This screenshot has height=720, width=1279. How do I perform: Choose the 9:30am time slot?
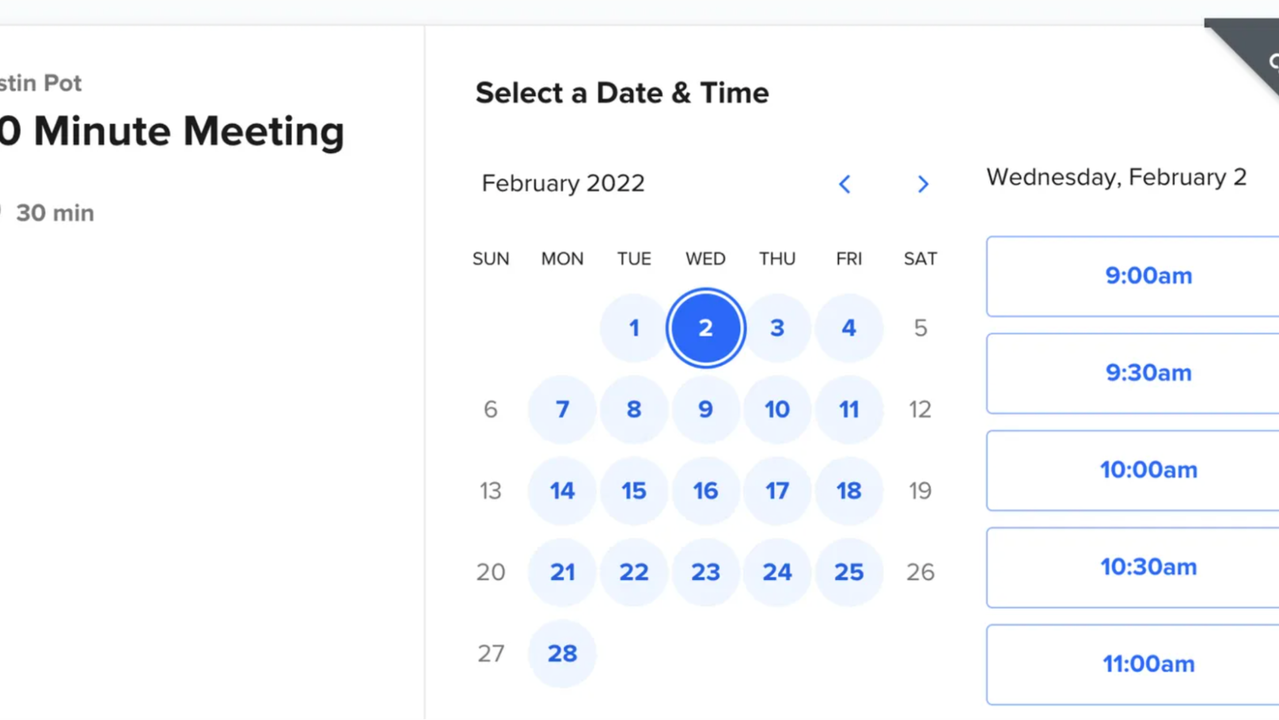coord(1148,373)
